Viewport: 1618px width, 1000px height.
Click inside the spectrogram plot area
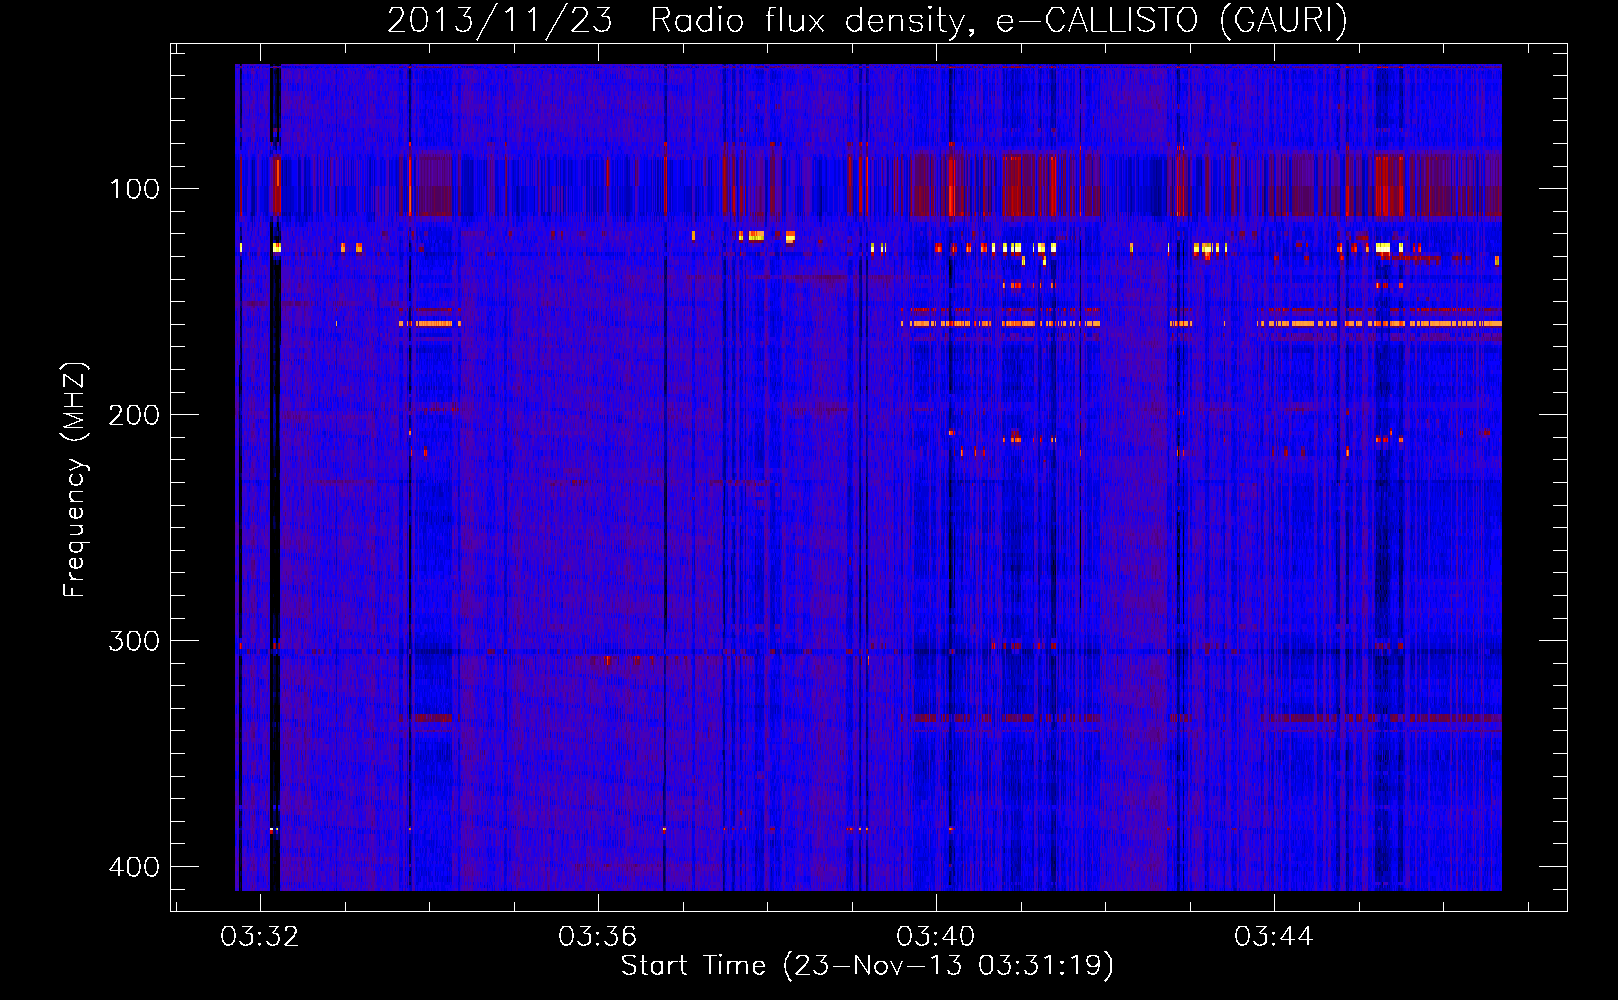click(x=868, y=477)
